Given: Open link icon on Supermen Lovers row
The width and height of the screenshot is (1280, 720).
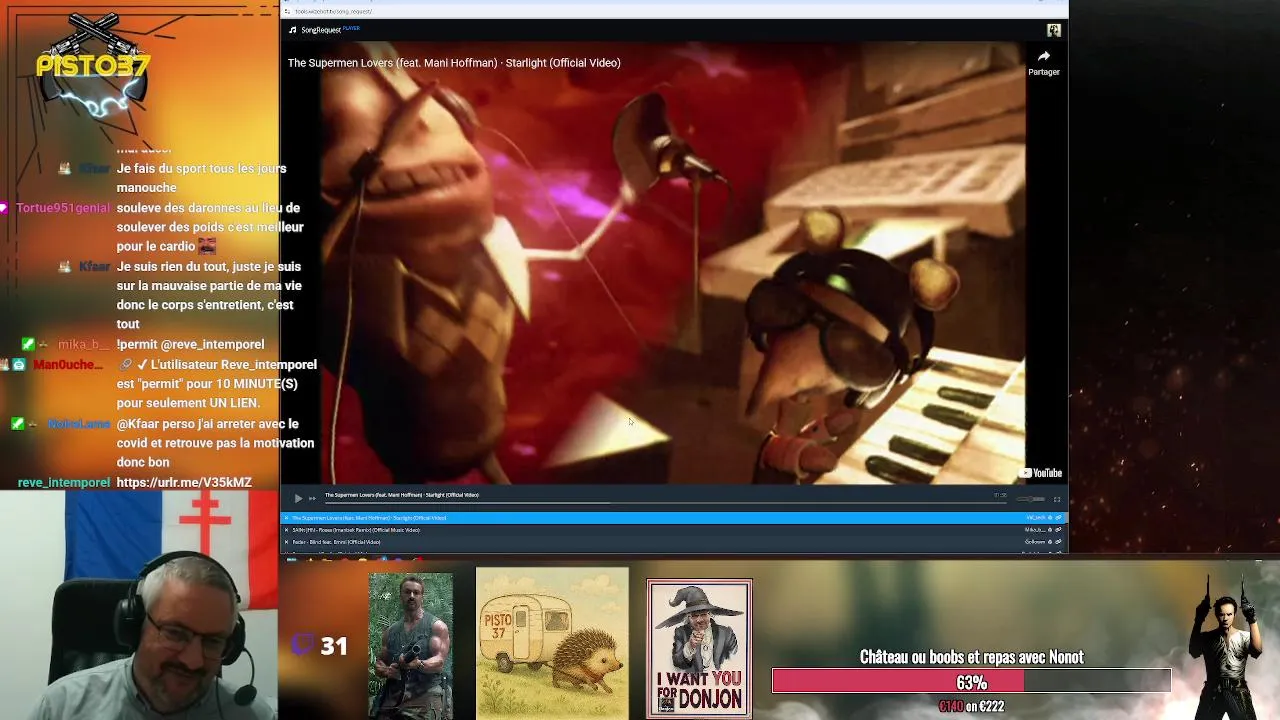Looking at the screenshot, I should click(1058, 518).
